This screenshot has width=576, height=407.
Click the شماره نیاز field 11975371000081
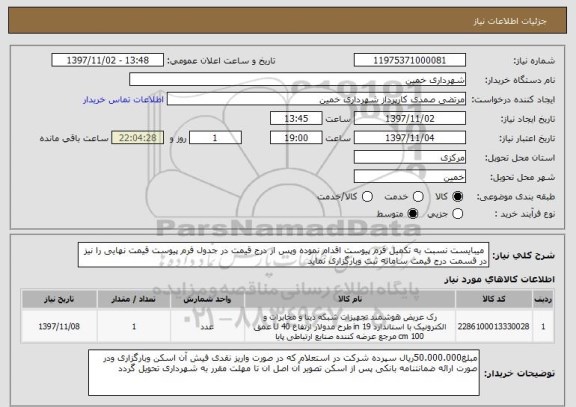(x=410, y=60)
